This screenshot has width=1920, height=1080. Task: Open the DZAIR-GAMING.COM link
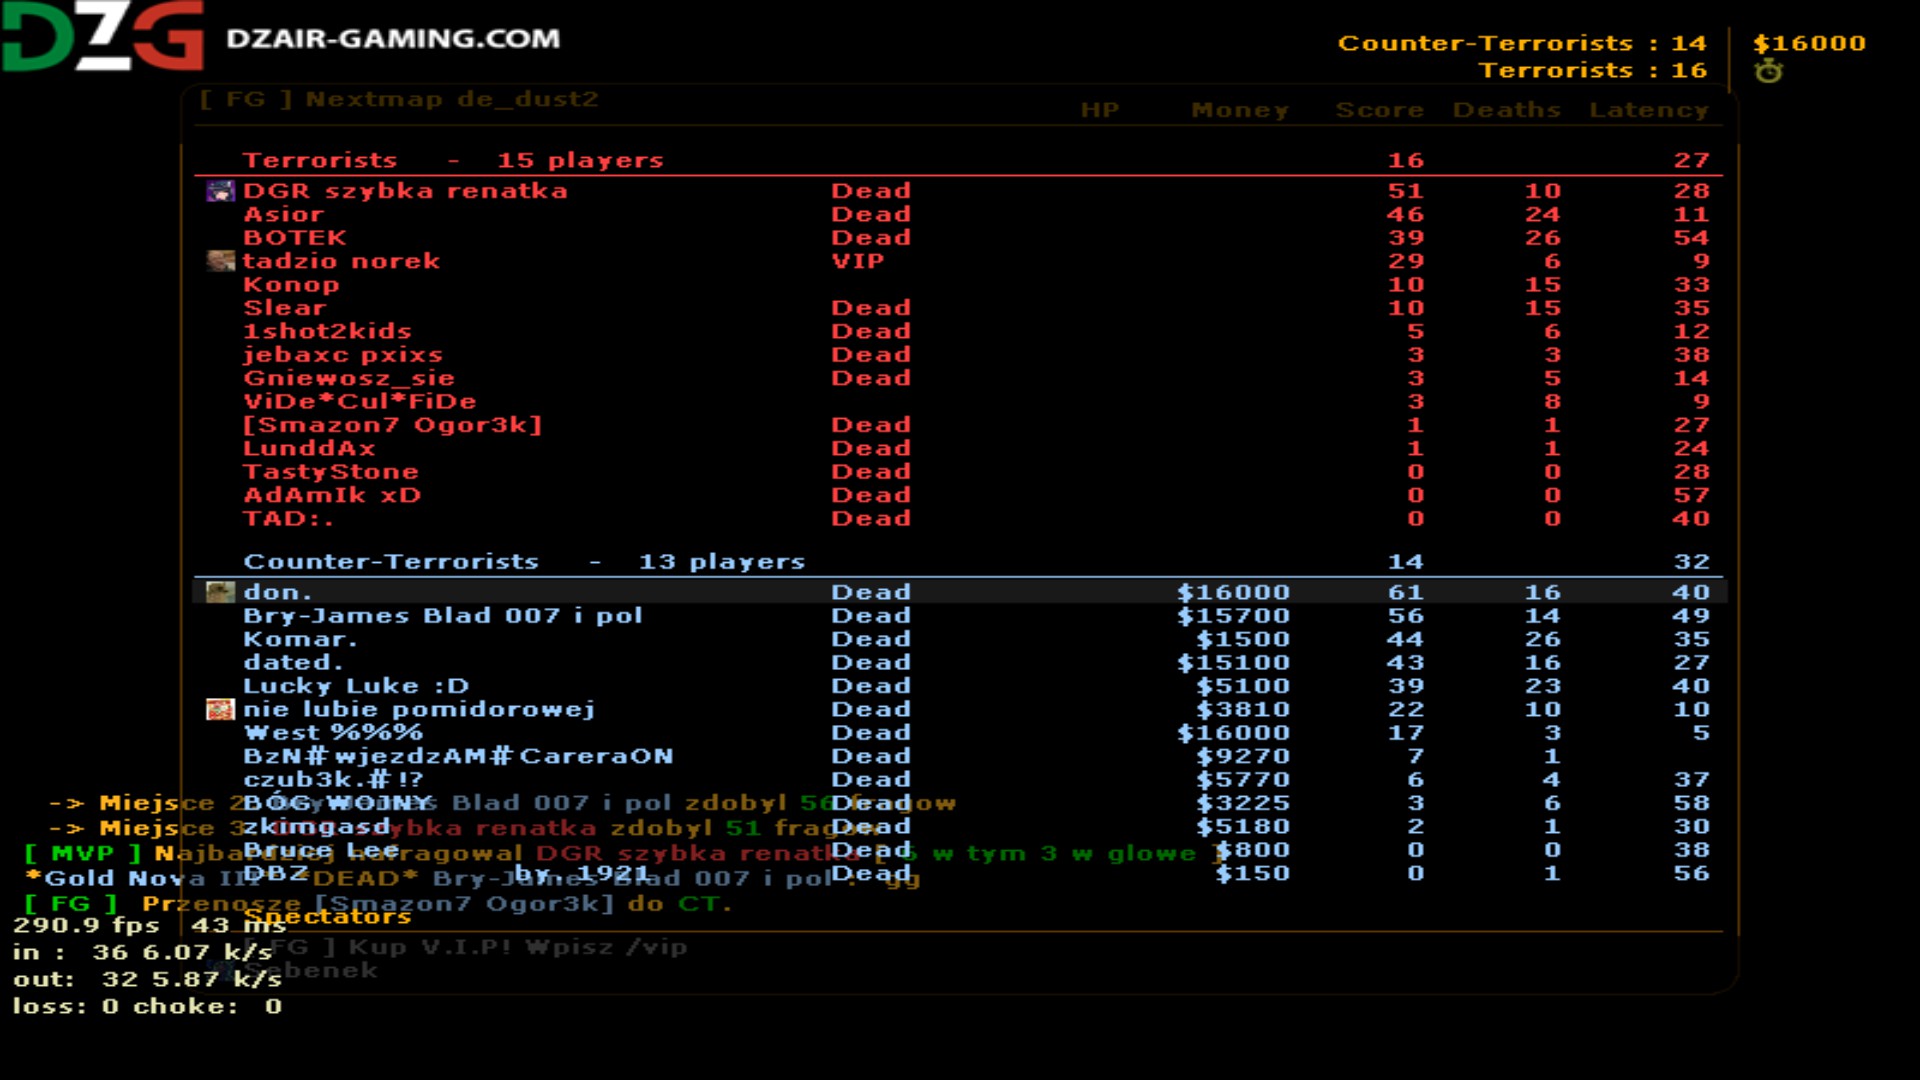tap(393, 39)
